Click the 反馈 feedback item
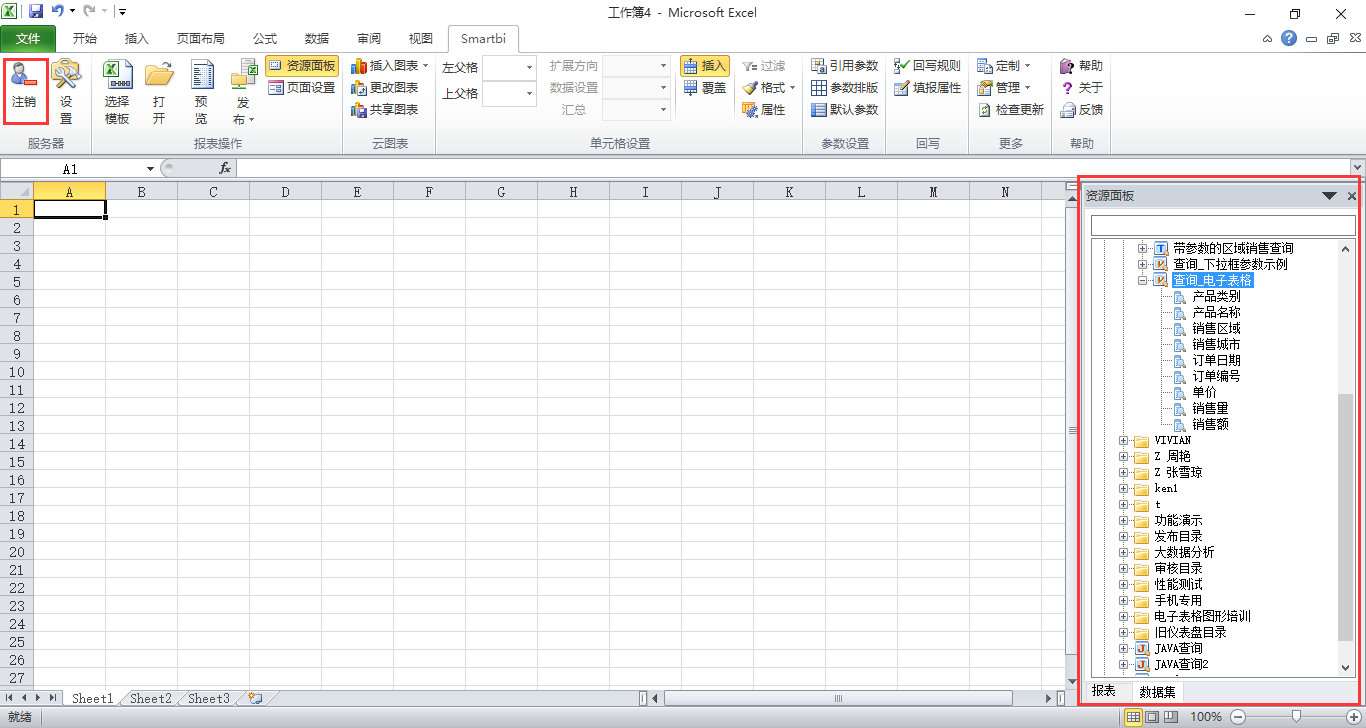This screenshot has width=1366, height=728. click(1082, 110)
